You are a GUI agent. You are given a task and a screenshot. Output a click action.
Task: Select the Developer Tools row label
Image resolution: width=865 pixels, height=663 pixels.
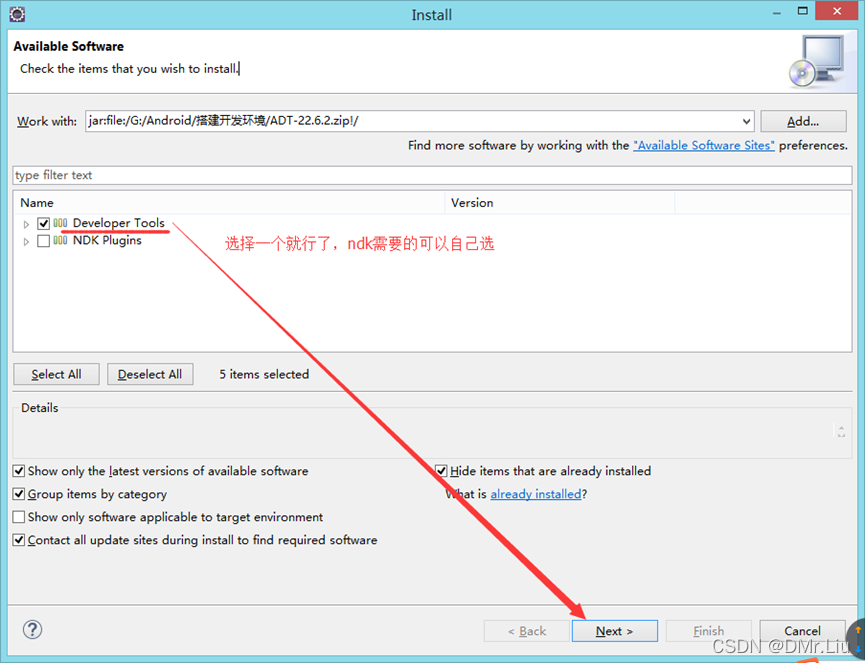119,223
